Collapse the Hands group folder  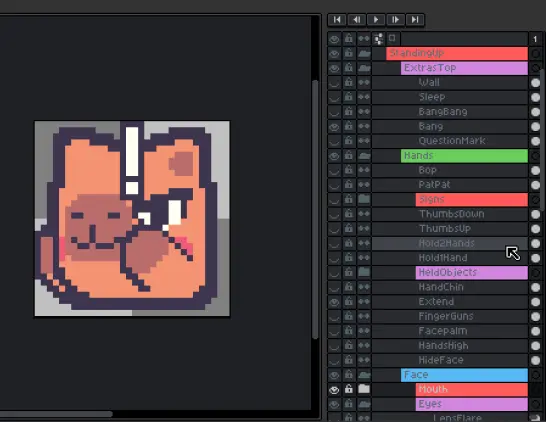[x=364, y=156]
